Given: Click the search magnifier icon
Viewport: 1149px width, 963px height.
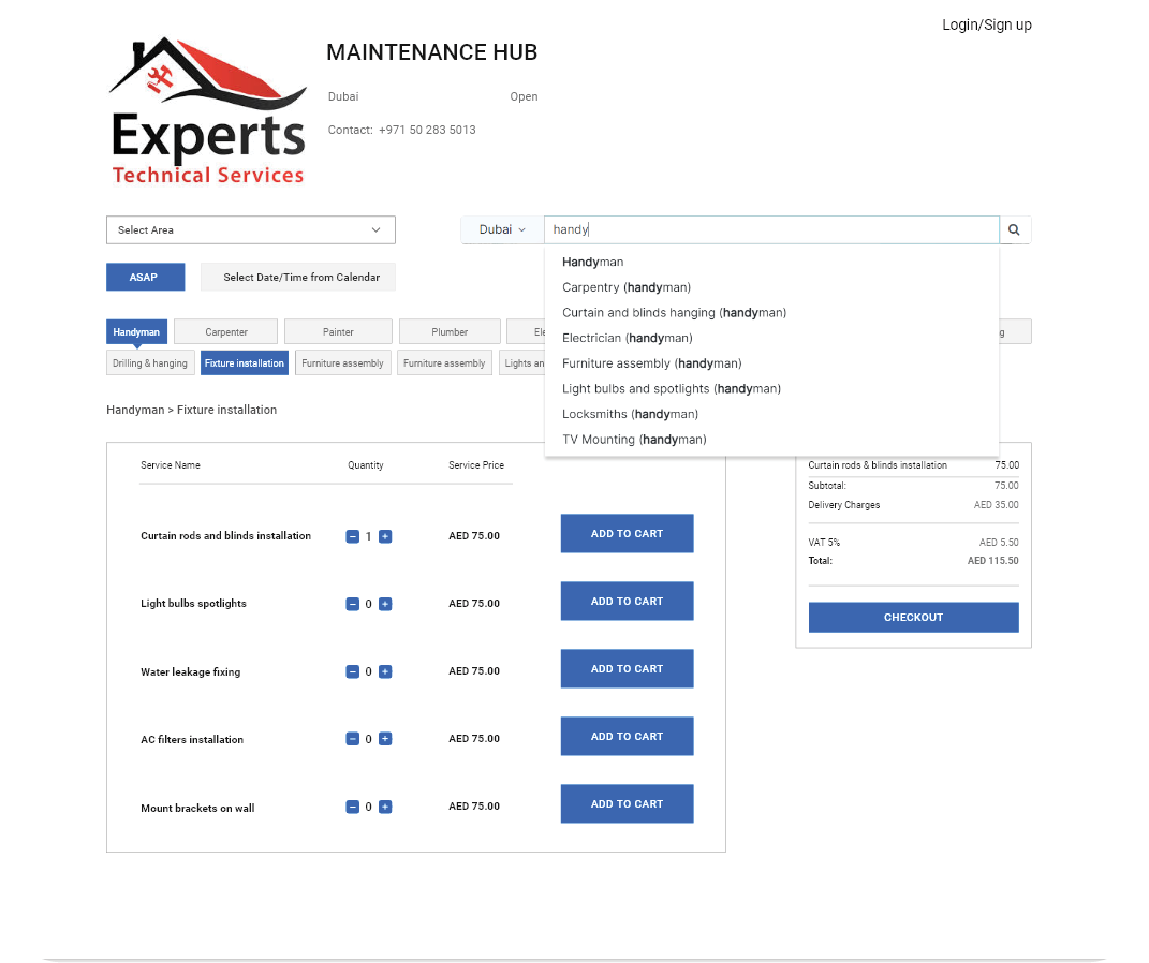Looking at the screenshot, I should 1014,230.
